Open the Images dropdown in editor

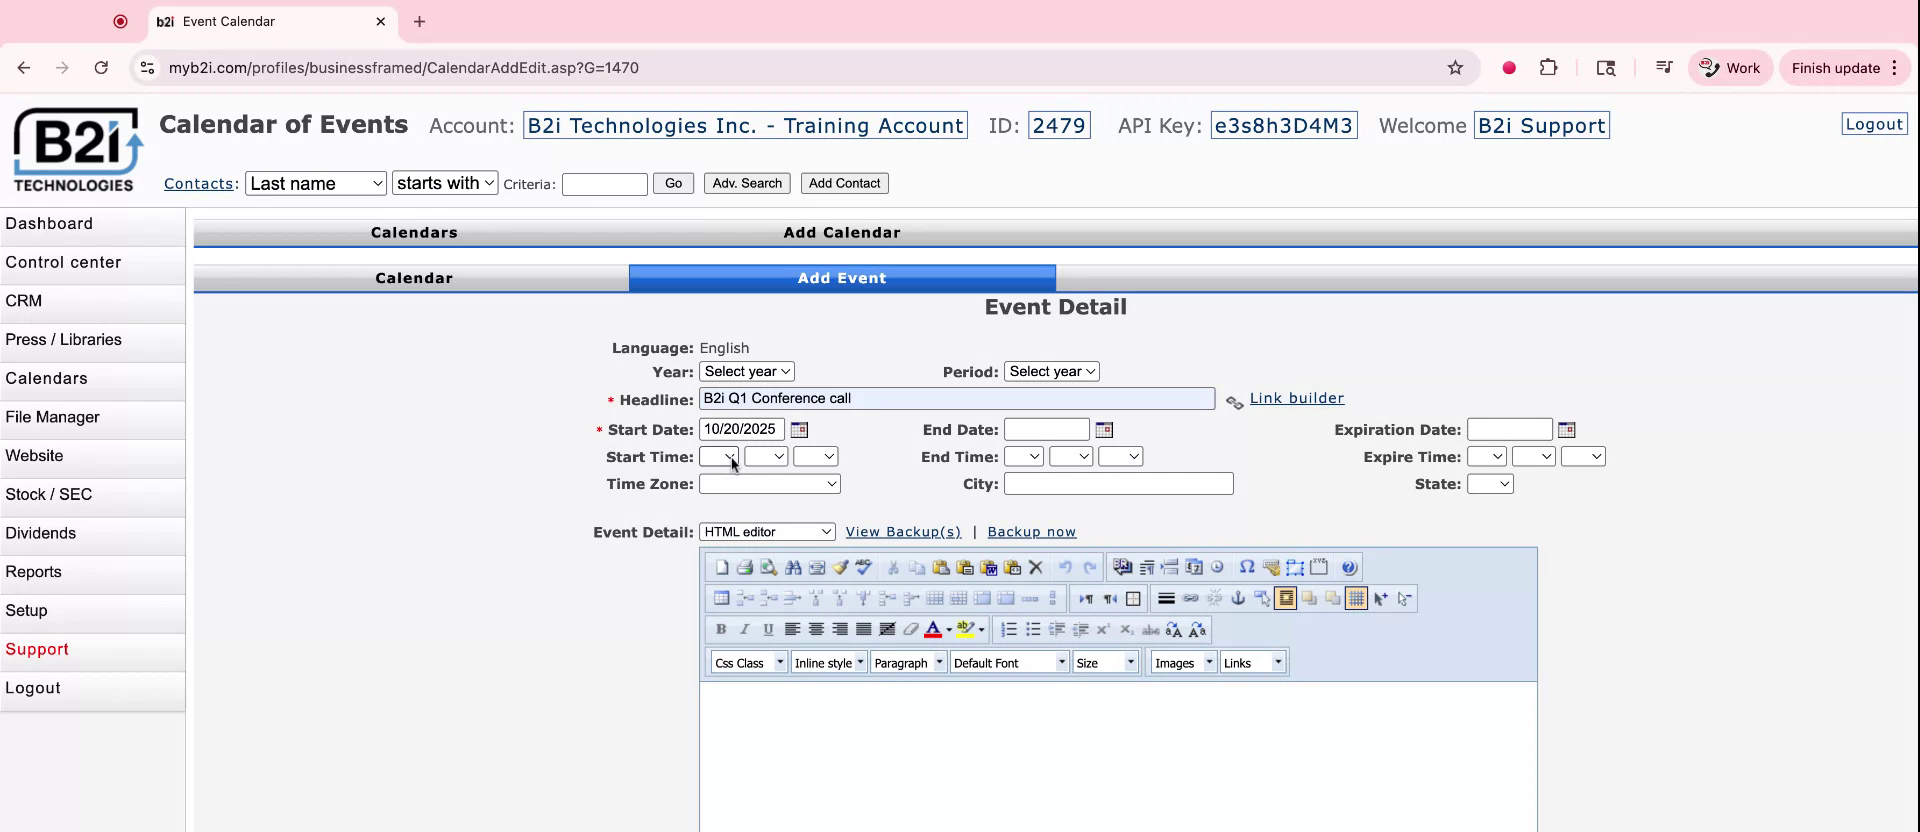tap(1184, 663)
